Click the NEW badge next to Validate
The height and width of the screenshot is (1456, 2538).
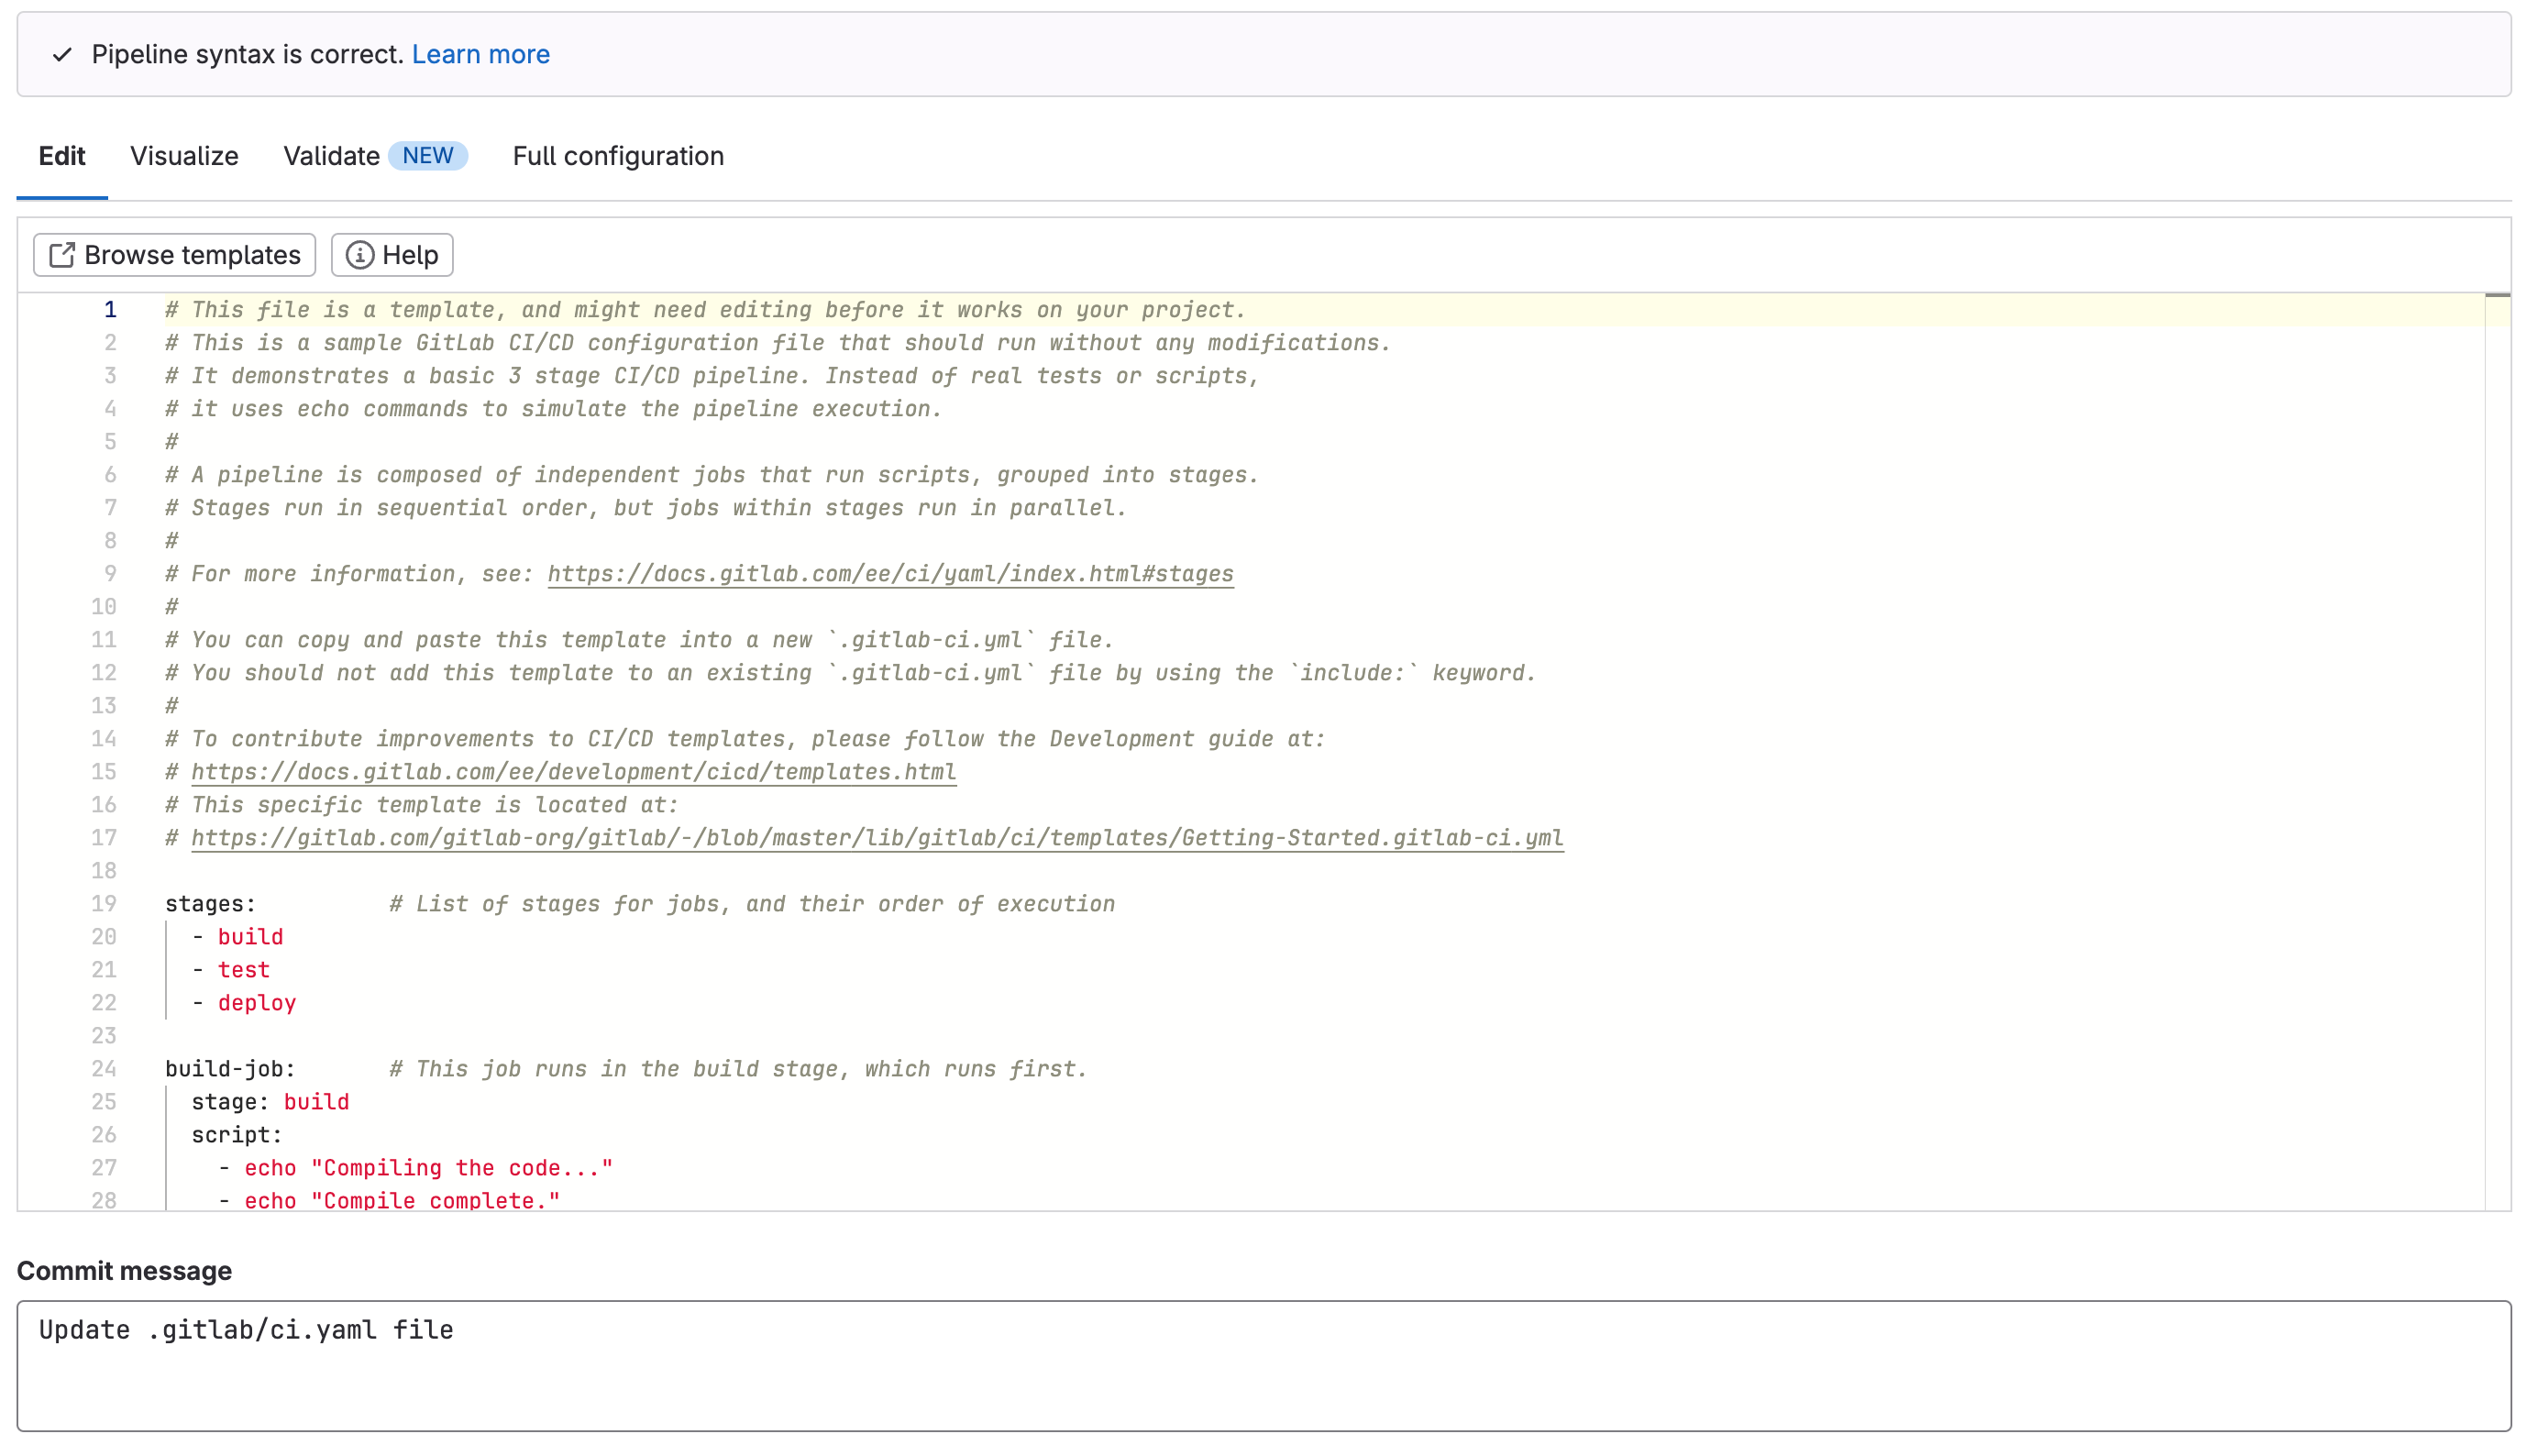point(427,156)
